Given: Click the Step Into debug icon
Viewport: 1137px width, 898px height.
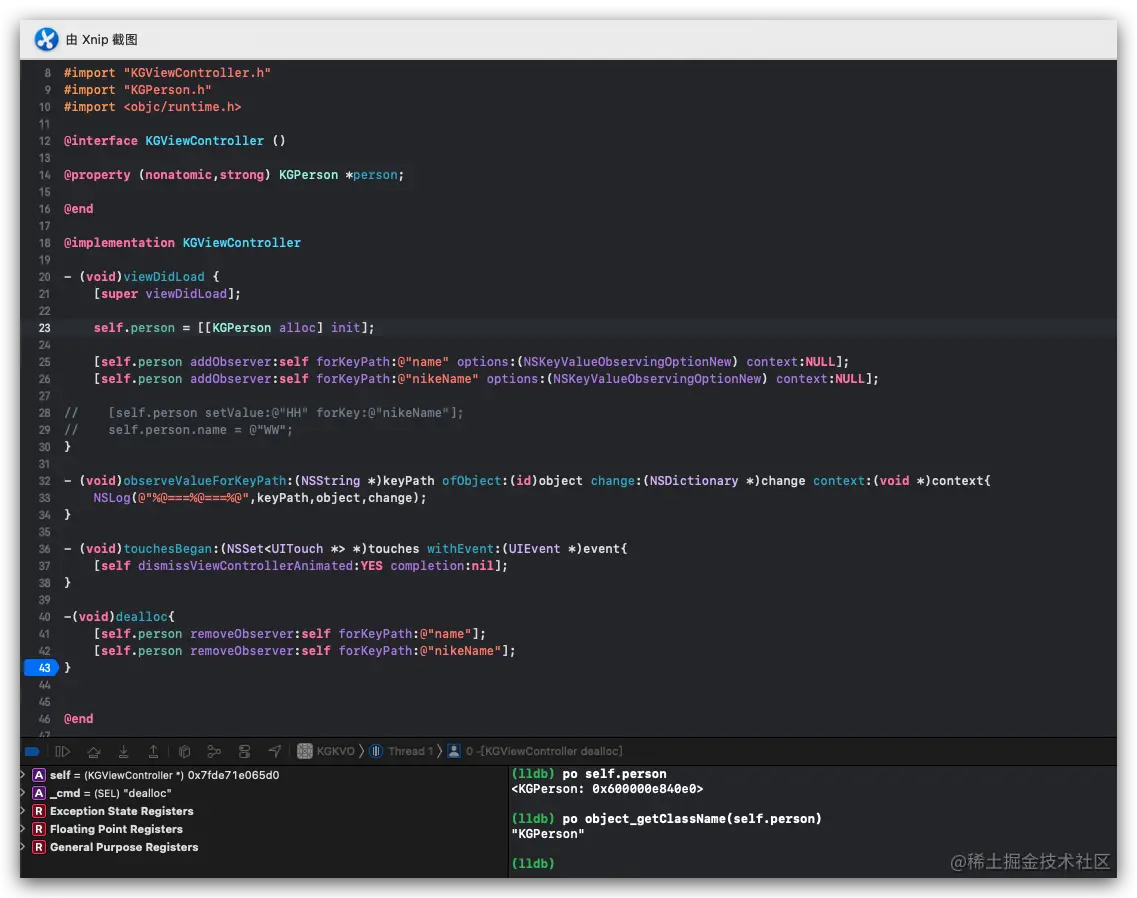Looking at the screenshot, I should pos(124,751).
